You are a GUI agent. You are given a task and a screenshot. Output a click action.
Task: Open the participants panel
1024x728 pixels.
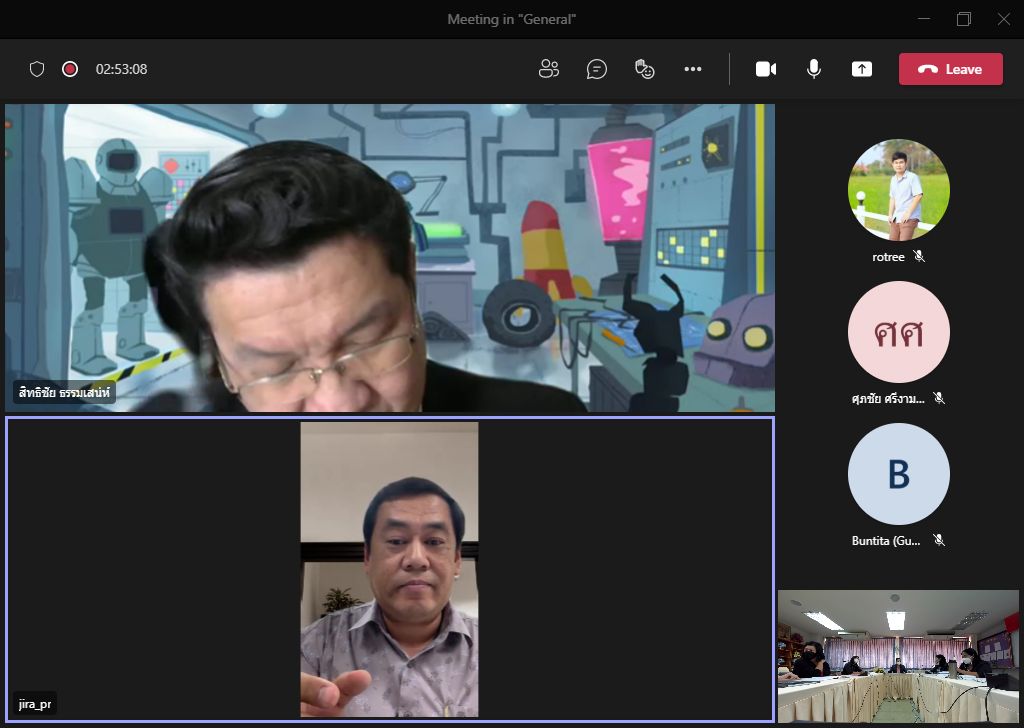(548, 69)
